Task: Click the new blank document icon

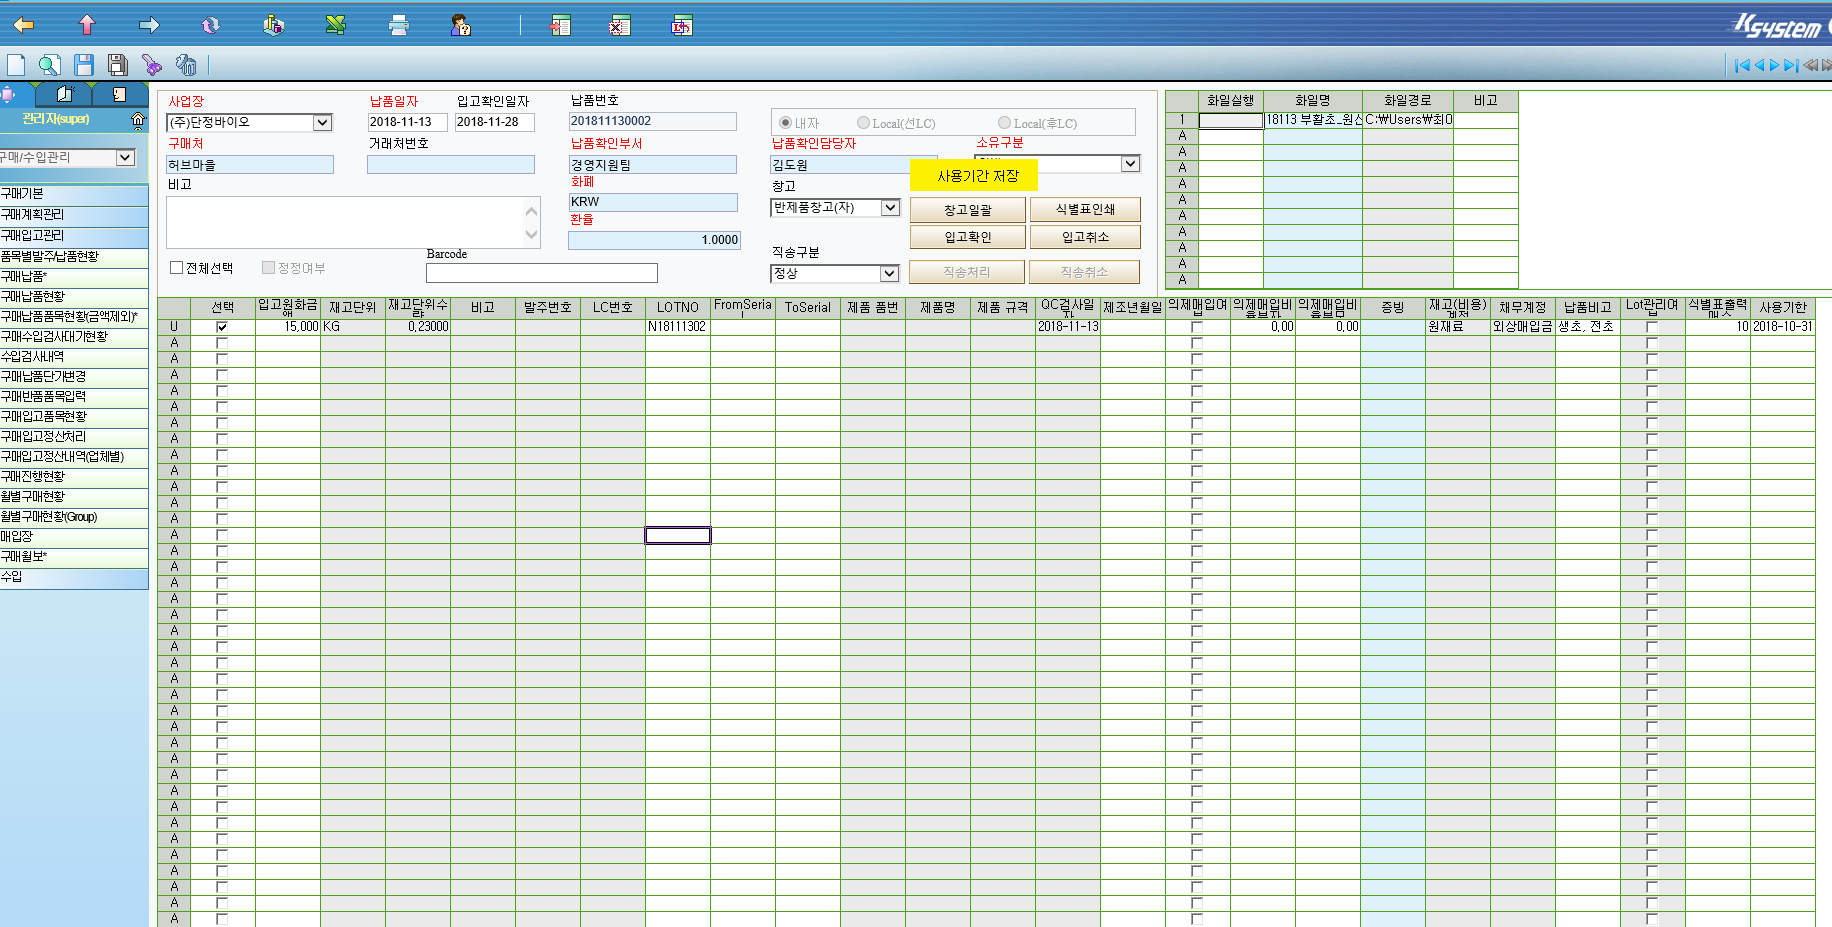Action: (16, 65)
